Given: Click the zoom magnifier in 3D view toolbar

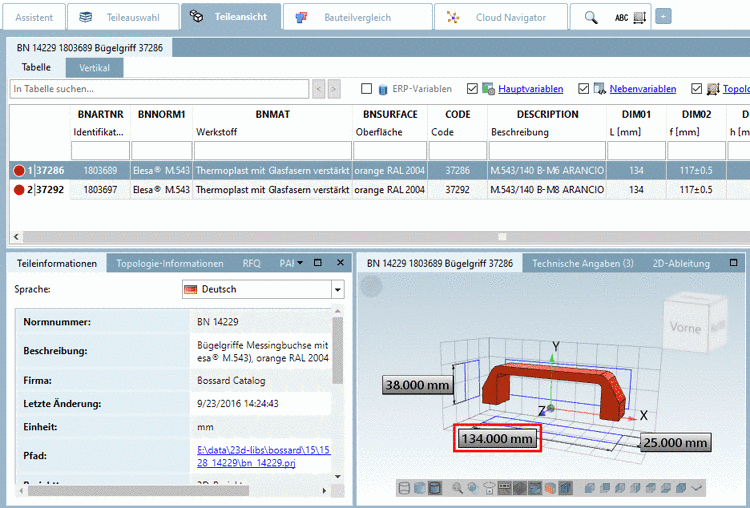Looking at the screenshot, I should (457, 488).
